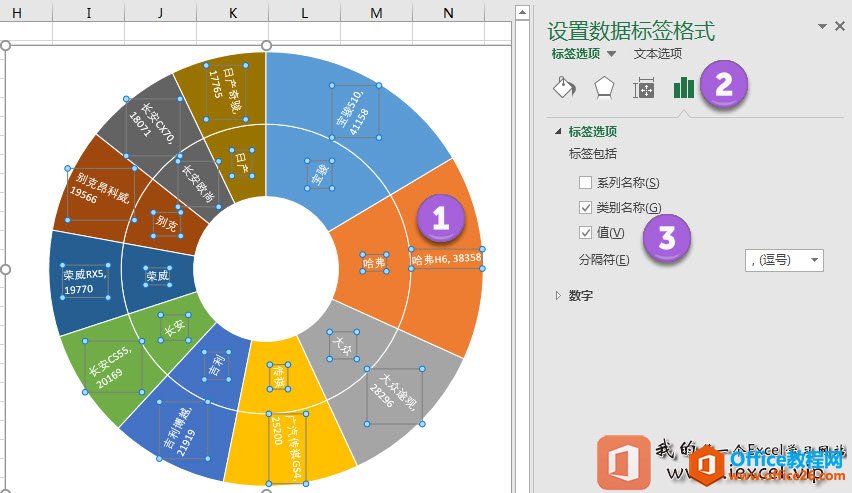852x493 pixels.
Task: Open the 标签选项 dropdown arrow
Action: pos(611,54)
